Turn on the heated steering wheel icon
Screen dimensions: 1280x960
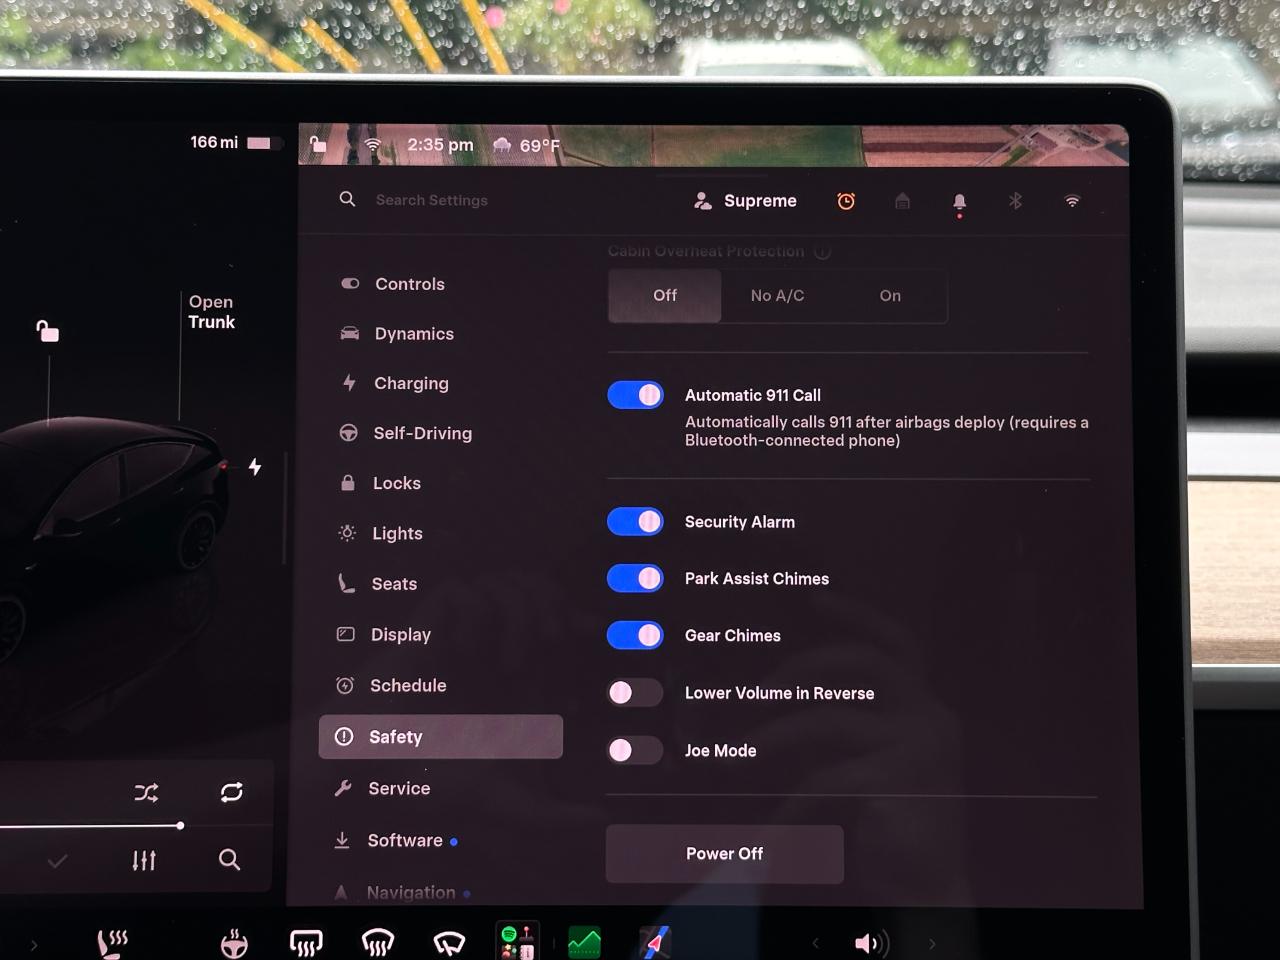(x=234, y=943)
